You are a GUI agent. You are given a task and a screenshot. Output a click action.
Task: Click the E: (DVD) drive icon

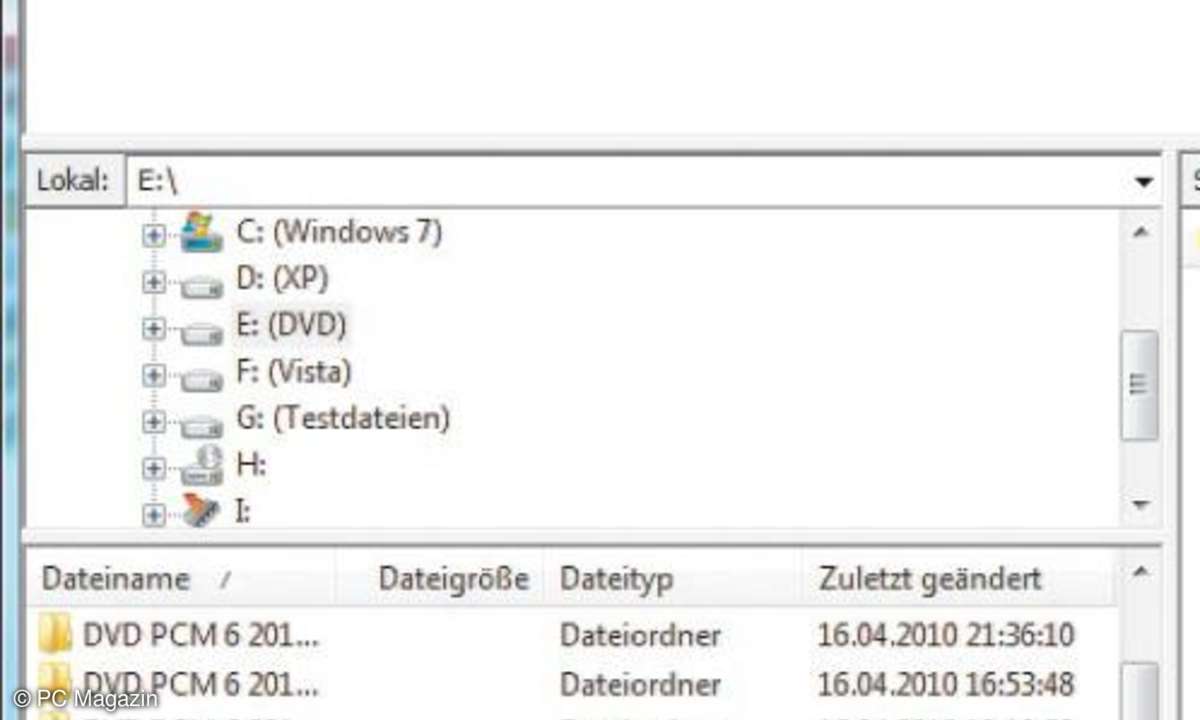point(202,330)
